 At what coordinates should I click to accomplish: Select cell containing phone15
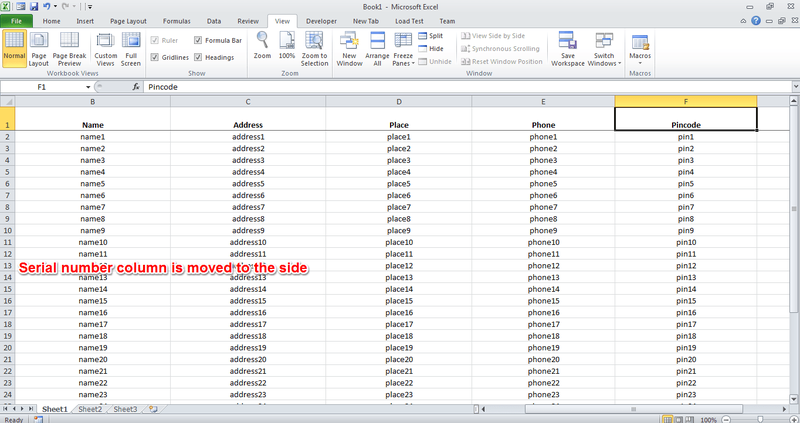(x=543, y=301)
